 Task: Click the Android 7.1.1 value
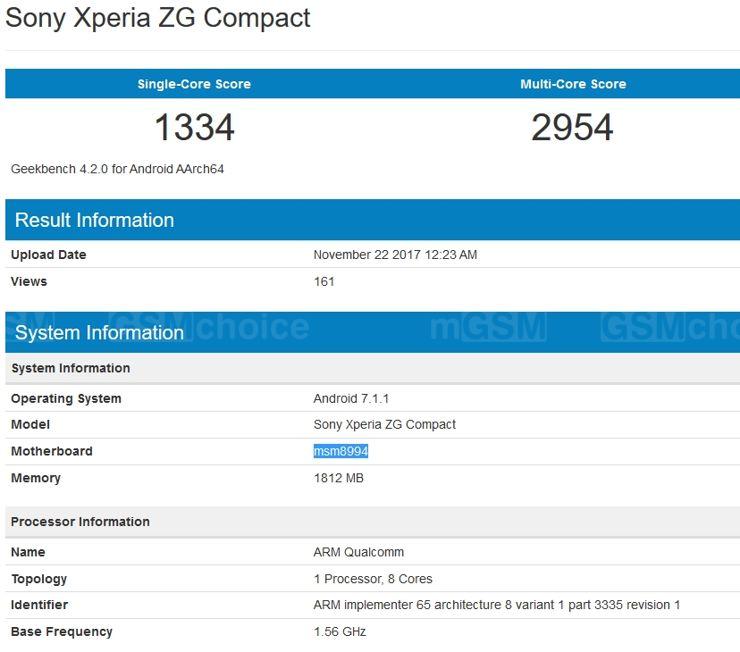click(x=351, y=399)
